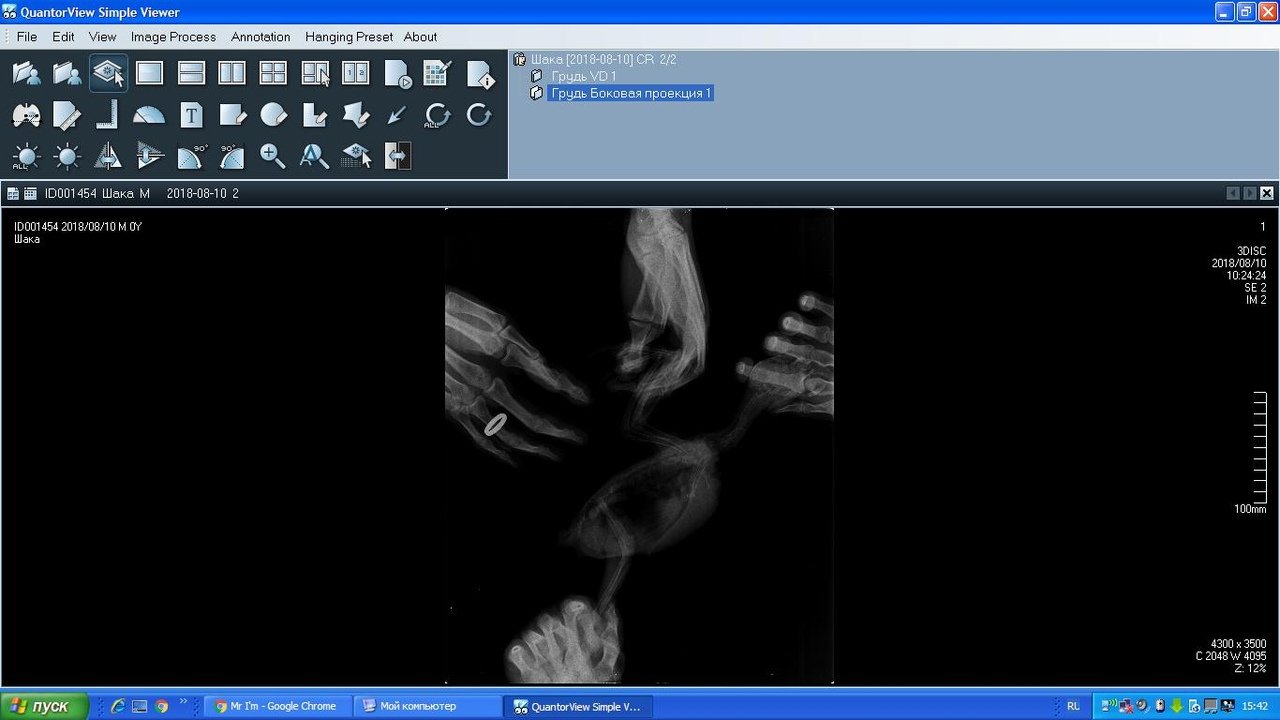Toggle the cine play icon
The image size is (1280, 720).
[397, 73]
